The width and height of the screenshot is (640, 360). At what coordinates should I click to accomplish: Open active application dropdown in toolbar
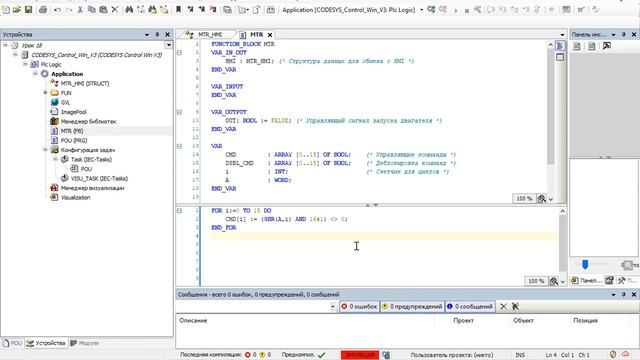pyautogui.click(x=422, y=9)
